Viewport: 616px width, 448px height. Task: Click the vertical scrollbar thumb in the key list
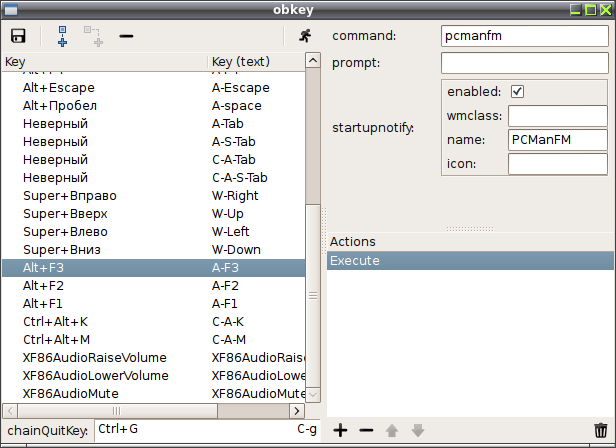pyautogui.click(x=313, y=296)
